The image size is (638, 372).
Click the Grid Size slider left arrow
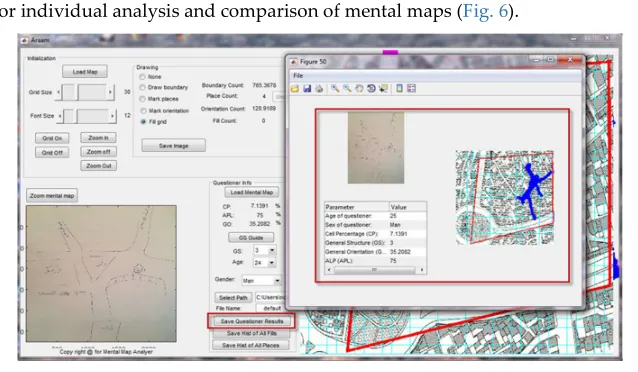click(59, 92)
